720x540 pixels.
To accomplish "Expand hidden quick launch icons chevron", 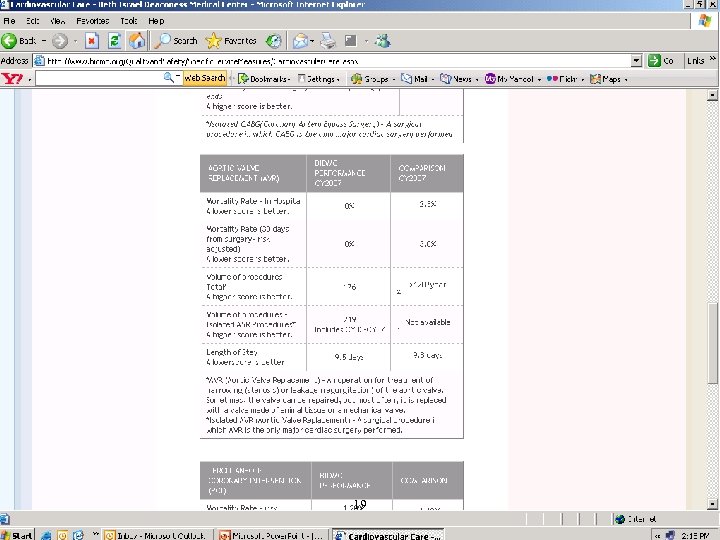I will pyautogui.click(x=96, y=534).
